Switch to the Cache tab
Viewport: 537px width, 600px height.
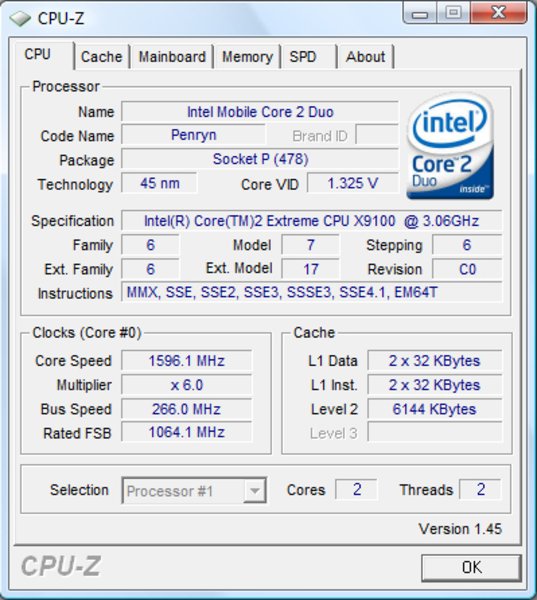[x=102, y=57]
